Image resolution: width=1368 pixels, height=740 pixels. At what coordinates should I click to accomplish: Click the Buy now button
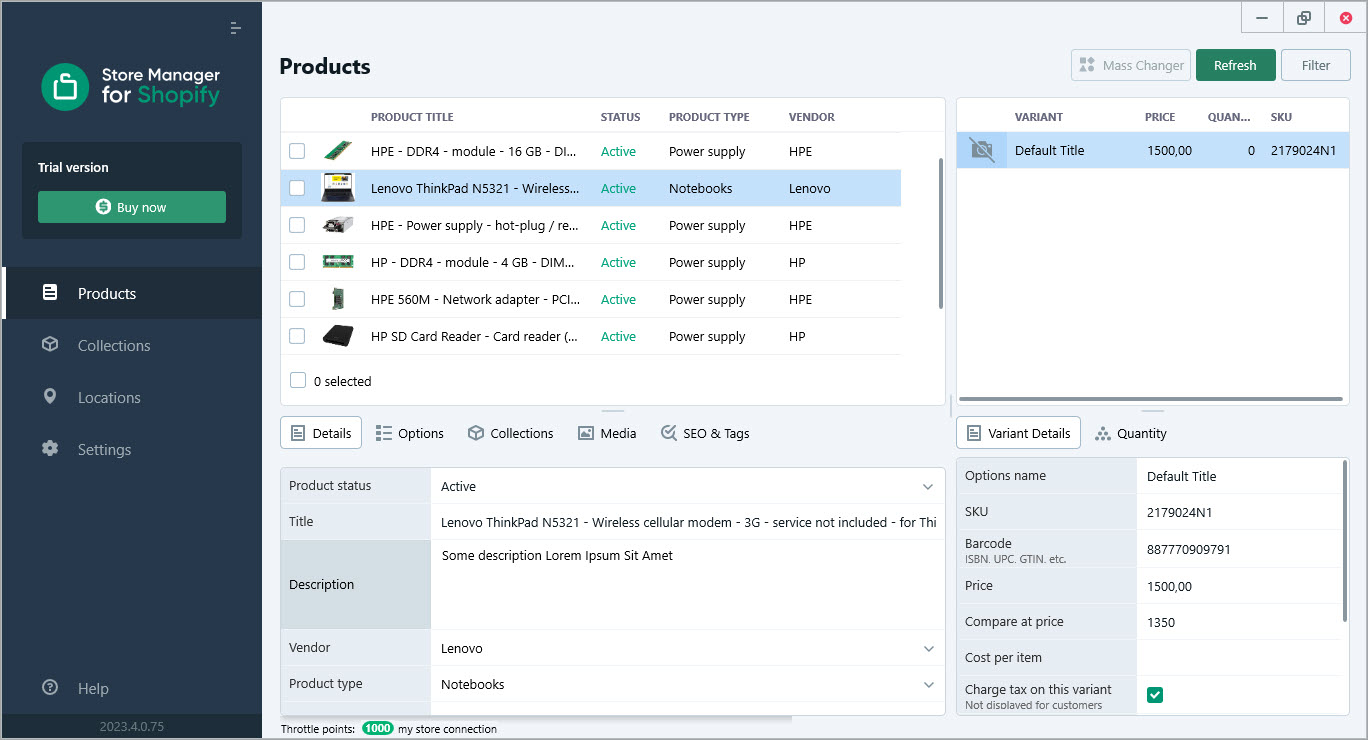point(132,207)
